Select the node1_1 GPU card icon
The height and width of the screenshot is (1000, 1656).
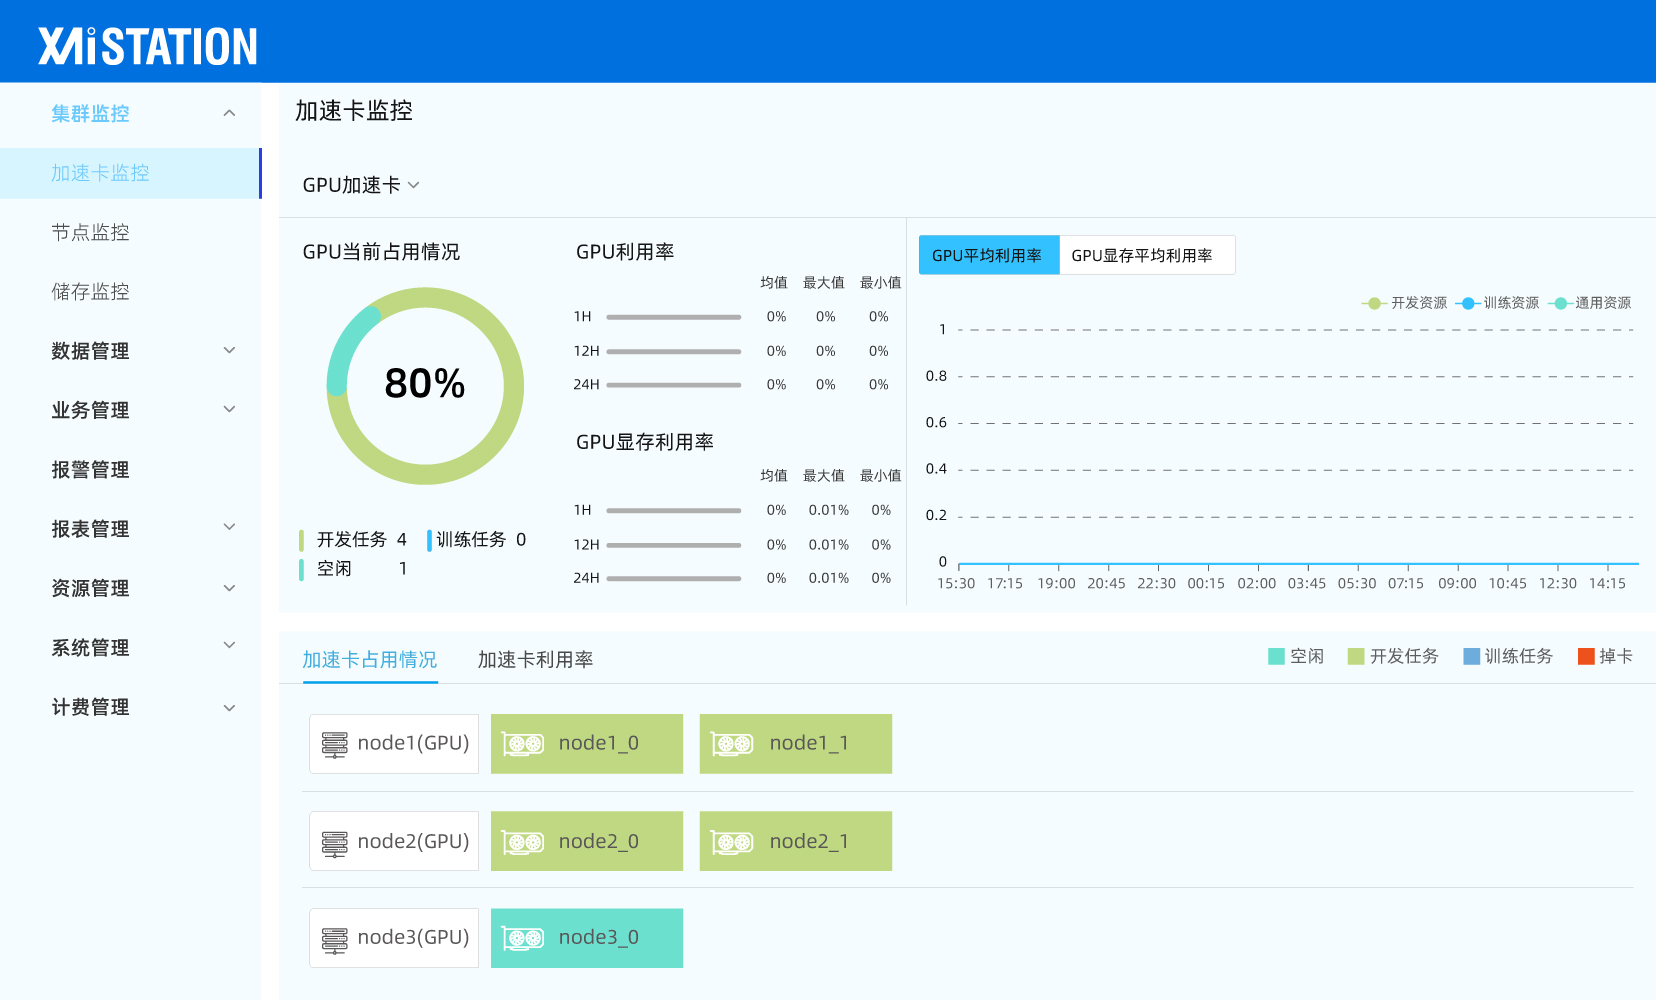pyautogui.click(x=732, y=744)
